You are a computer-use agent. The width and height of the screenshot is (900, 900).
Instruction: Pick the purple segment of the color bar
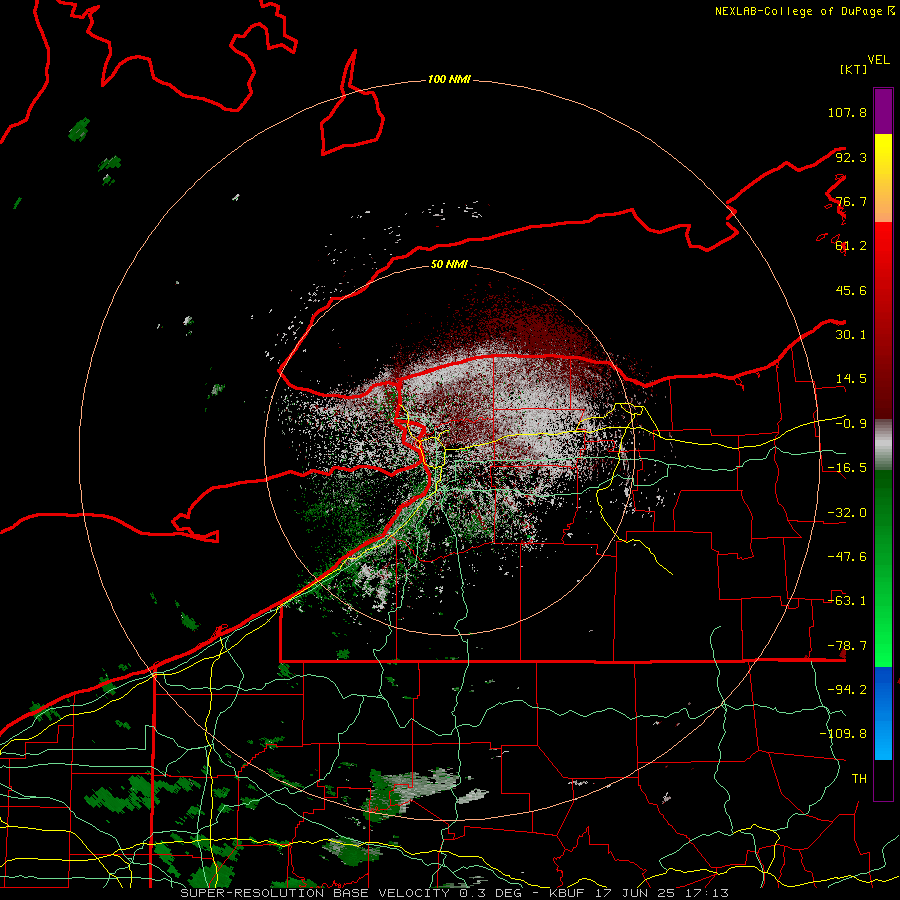click(883, 111)
